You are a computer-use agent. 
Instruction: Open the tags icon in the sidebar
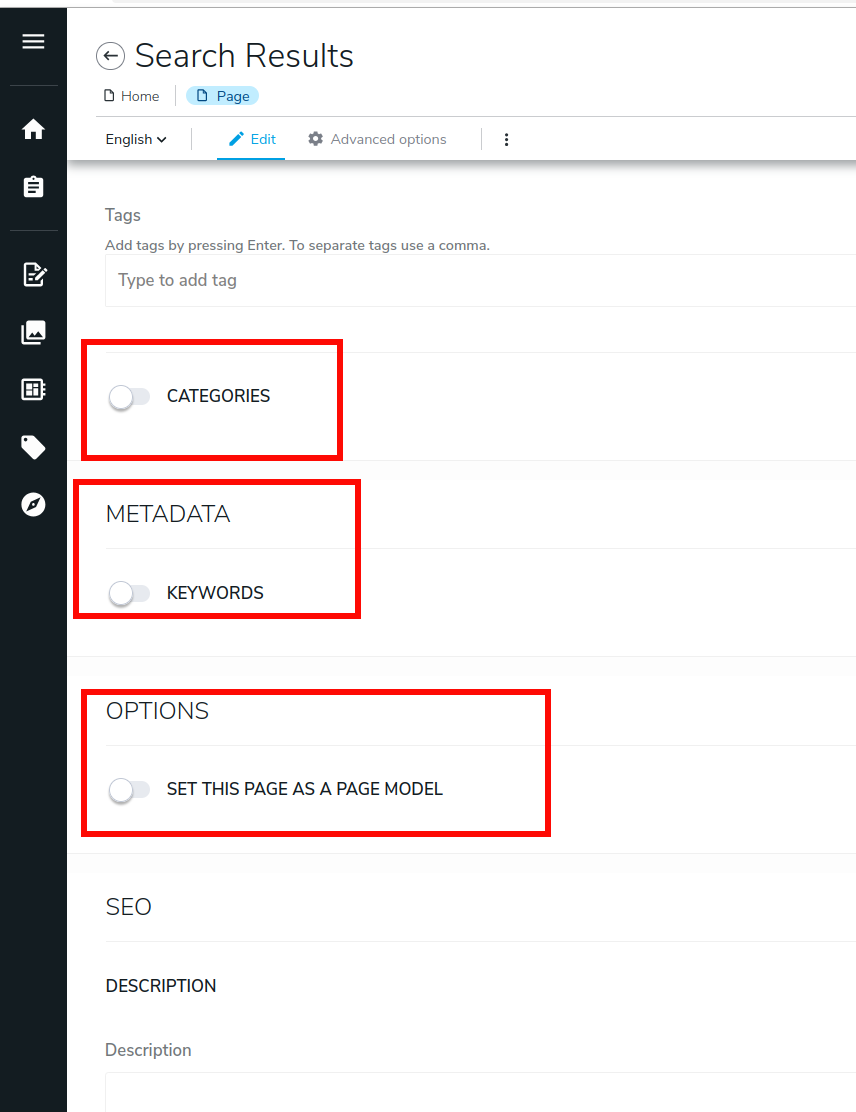click(33, 447)
